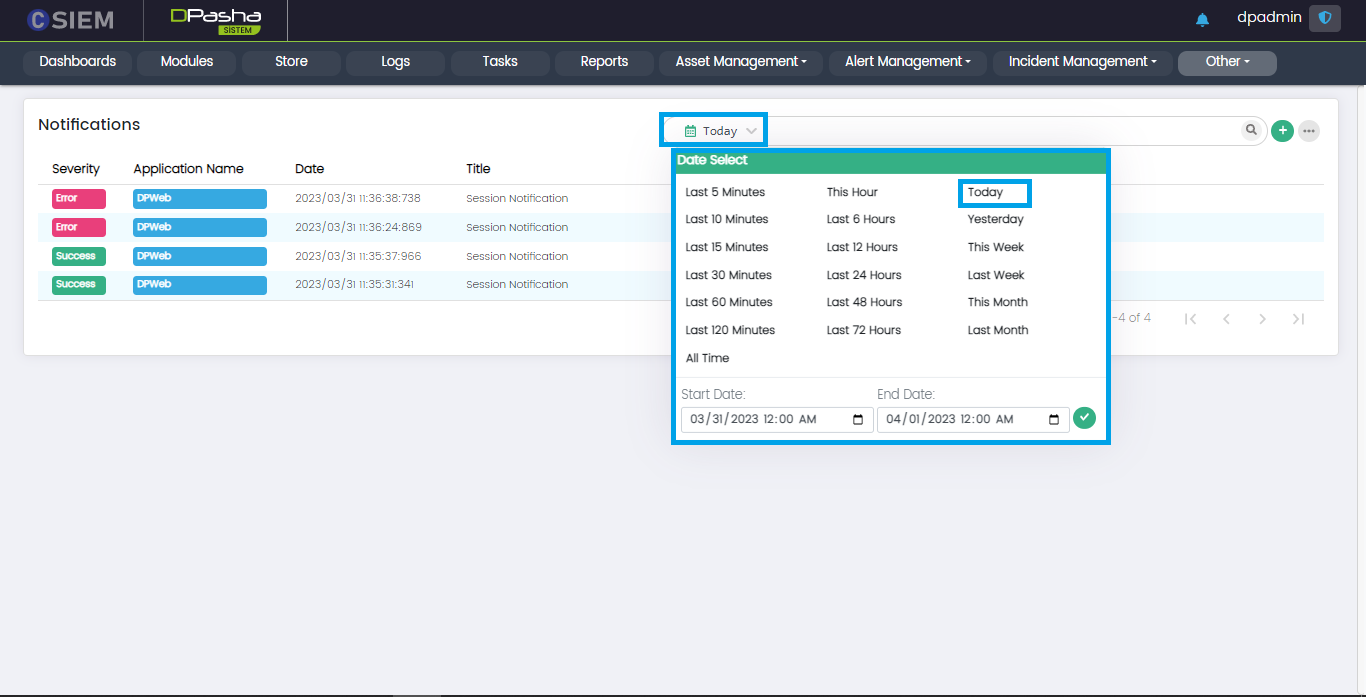Click the Start Date input field
Viewport: 1366px width, 697px height.
(x=760, y=420)
